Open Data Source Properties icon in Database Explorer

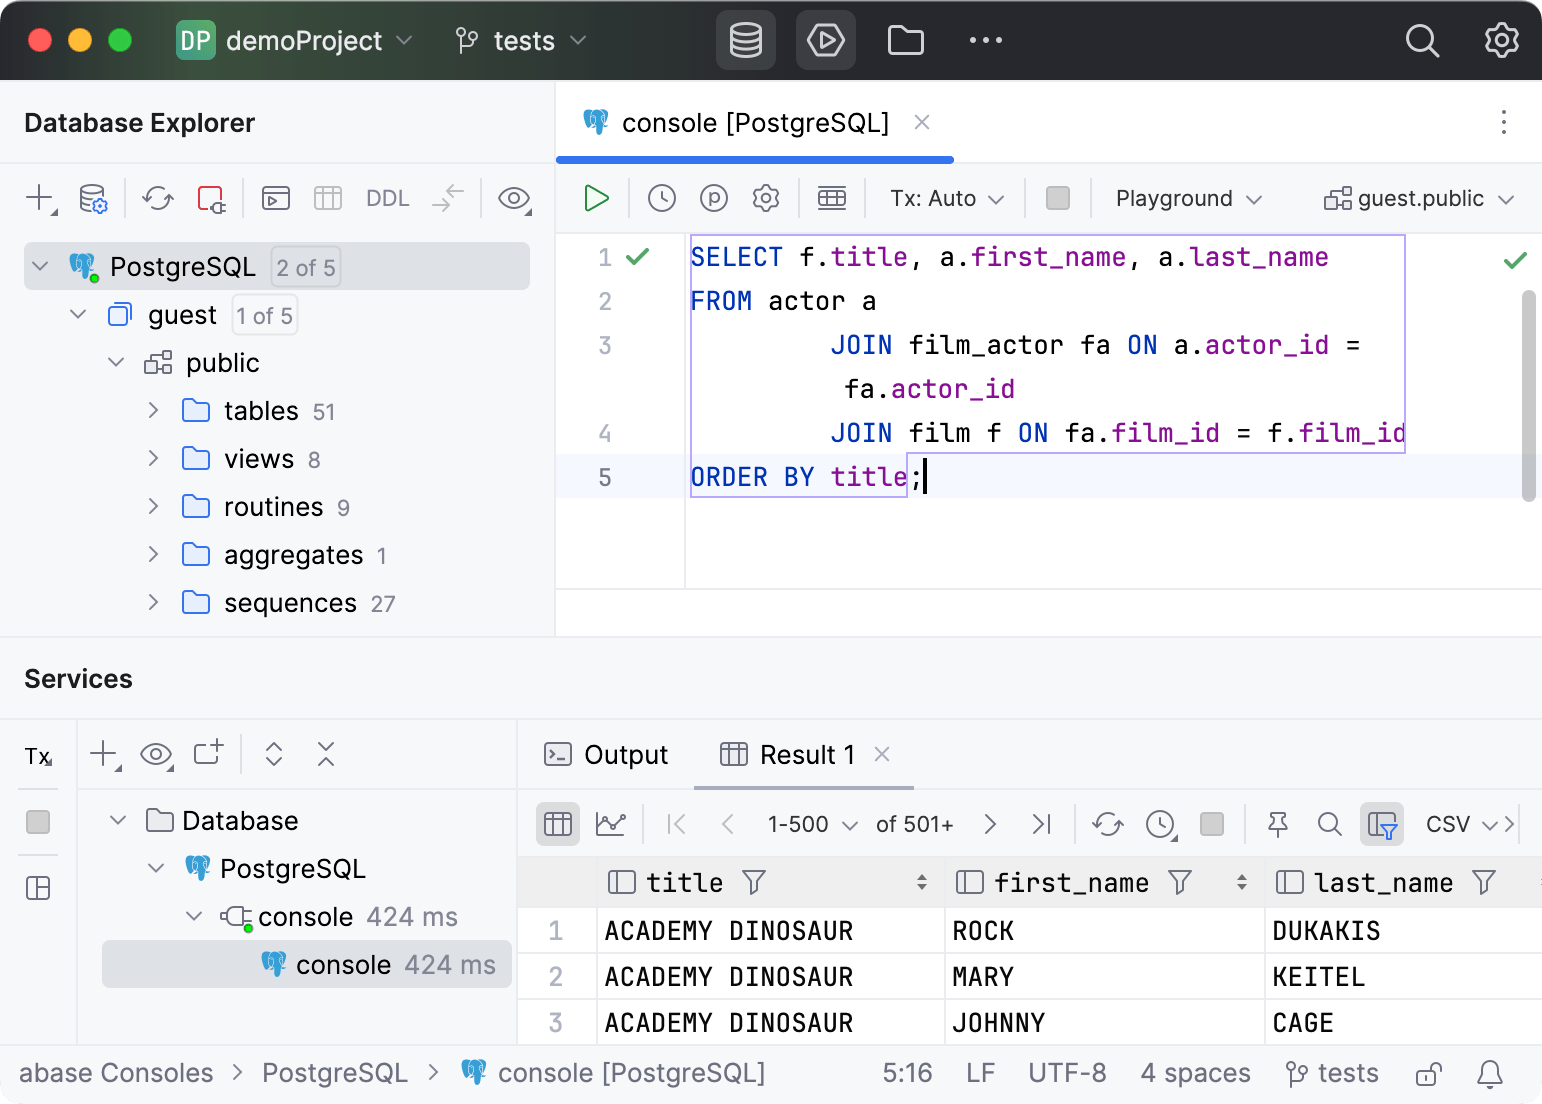tap(93, 198)
